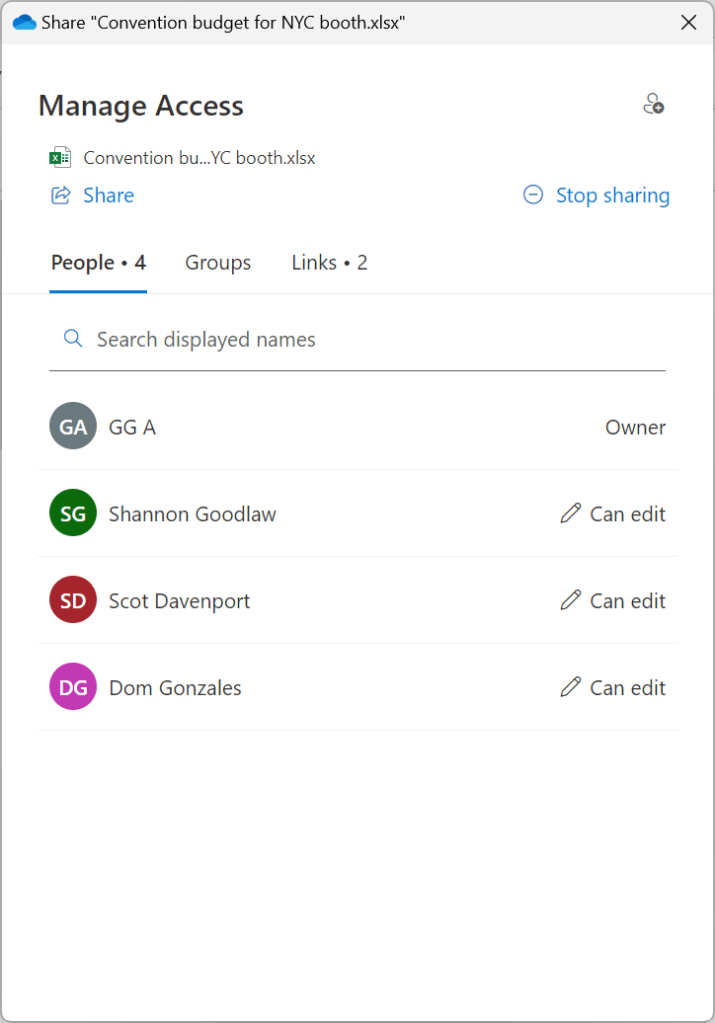Switch to the Links tab
715x1023 pixels.
click(329, 263)
